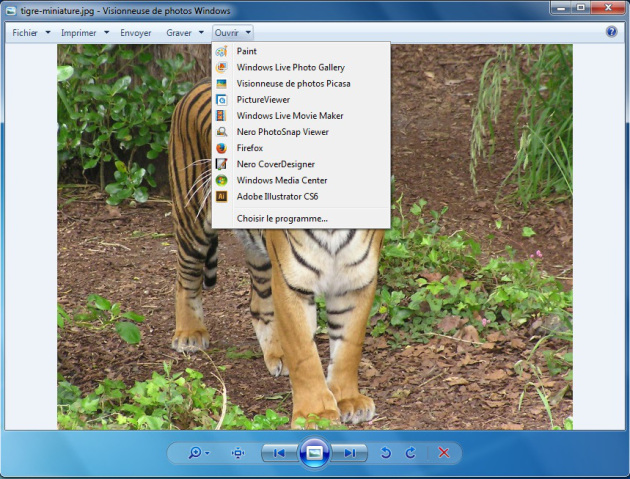Viewport: 630px width, 479px height.
Task: Open the Imprimer menu
Action: tap(79, 33)
